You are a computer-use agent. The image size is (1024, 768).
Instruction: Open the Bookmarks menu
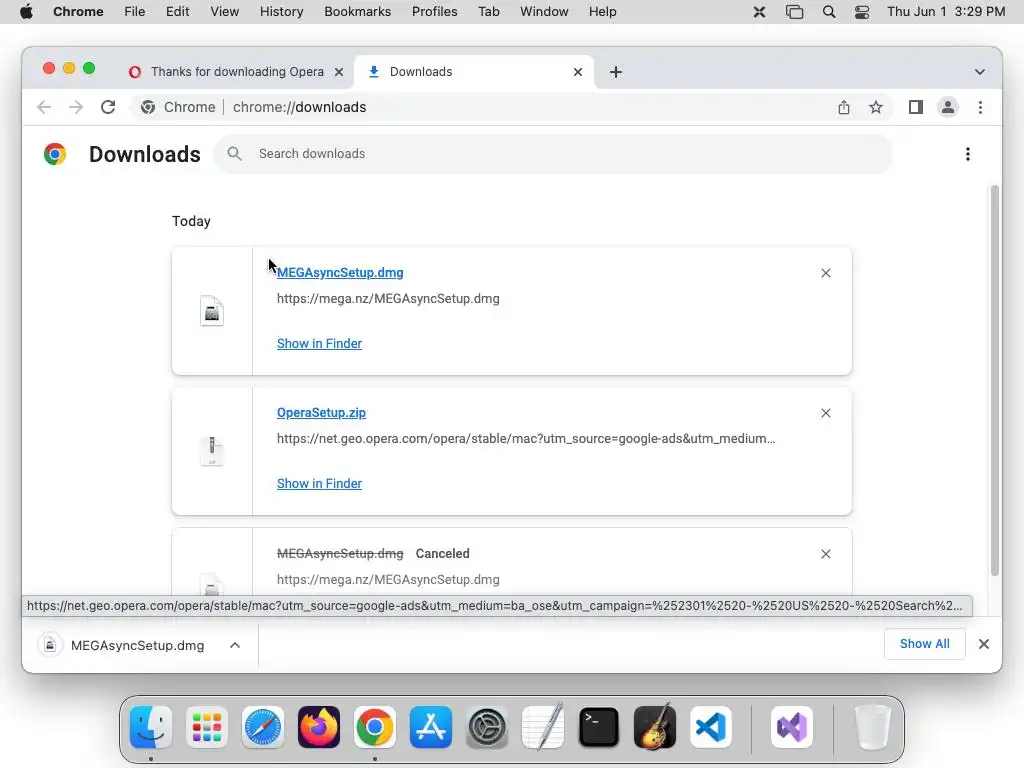357,12
